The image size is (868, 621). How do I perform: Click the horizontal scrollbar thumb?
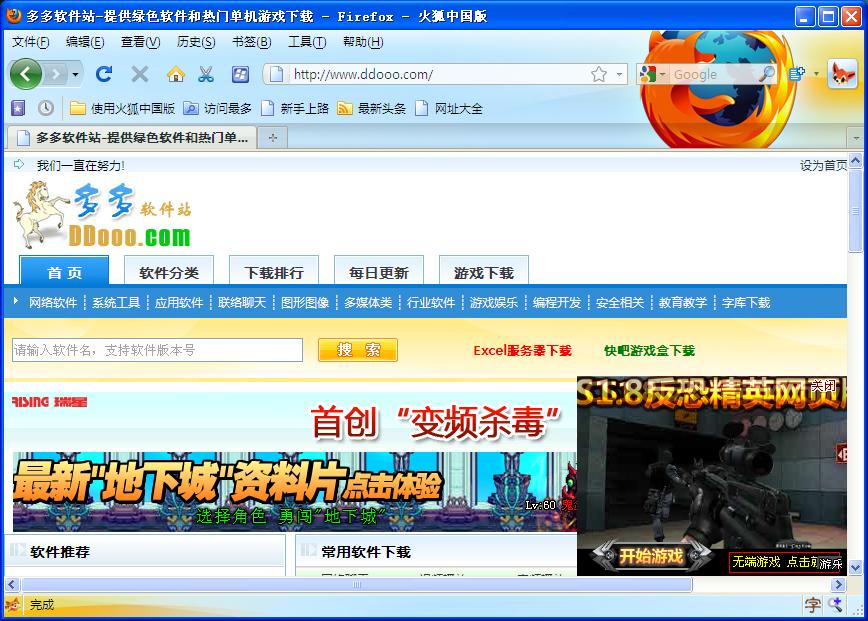[x=356, y=584]
